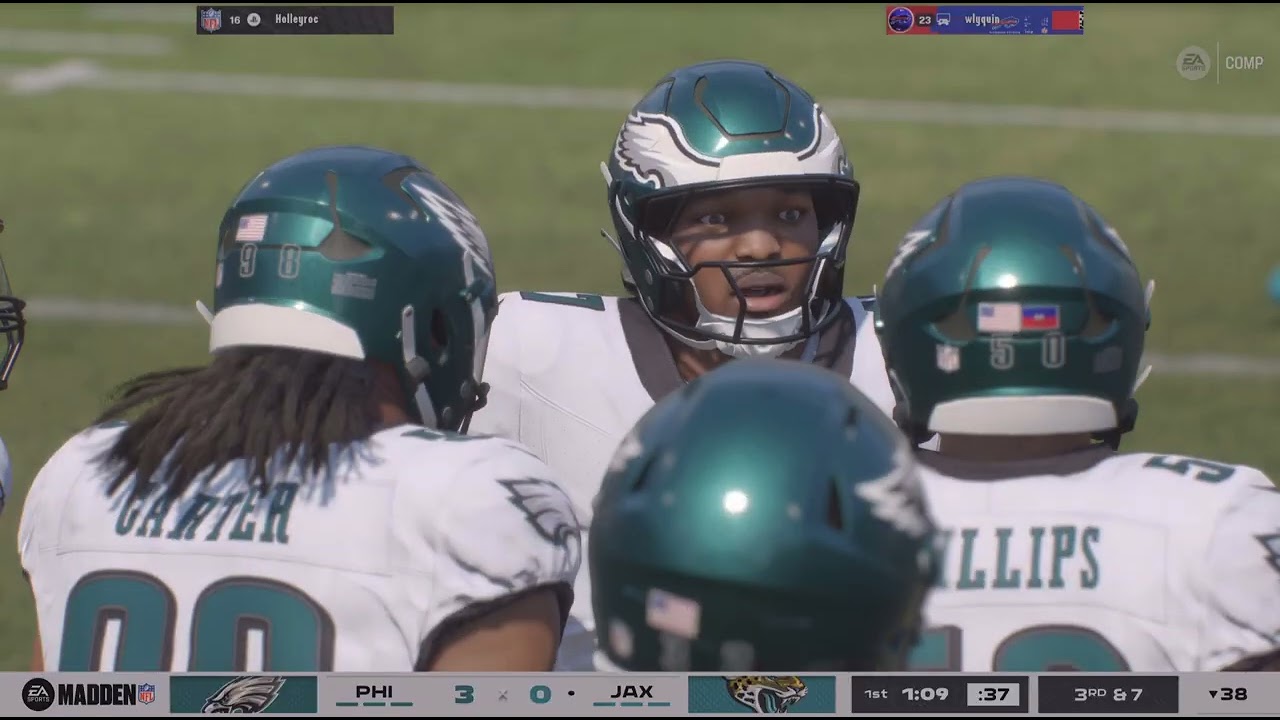Click the NFL shield icon beside Holleyroc
Viewport: 1280px width, 720px height.
(211, 20)
